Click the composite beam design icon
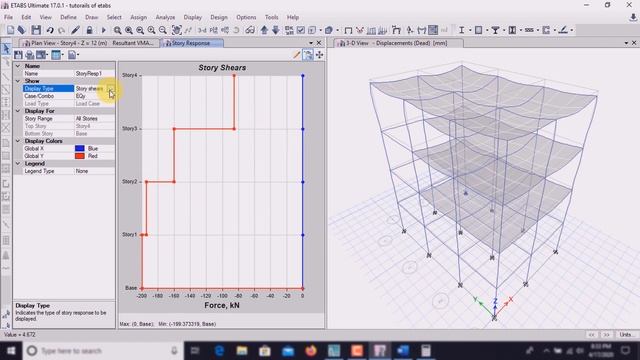 point(495,30)
